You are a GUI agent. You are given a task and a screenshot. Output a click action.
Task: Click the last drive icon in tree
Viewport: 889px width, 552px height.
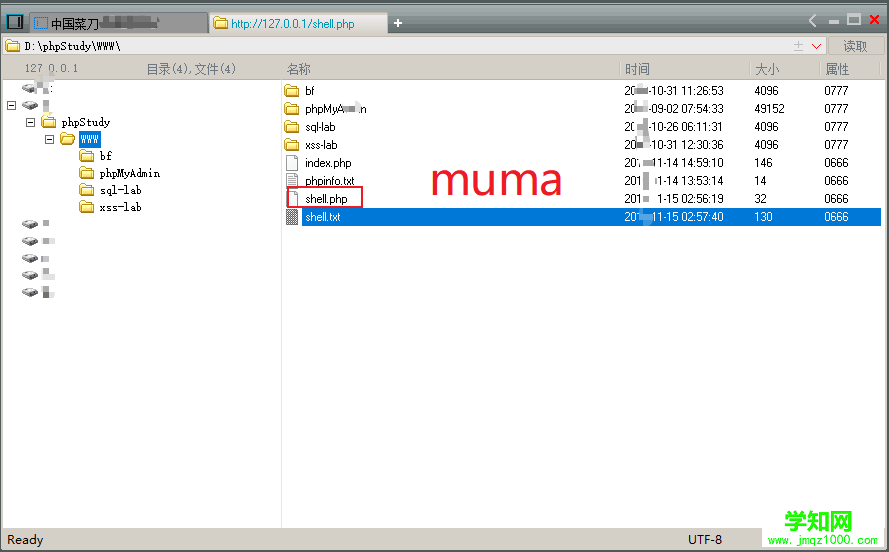click(x=29, y=292)
